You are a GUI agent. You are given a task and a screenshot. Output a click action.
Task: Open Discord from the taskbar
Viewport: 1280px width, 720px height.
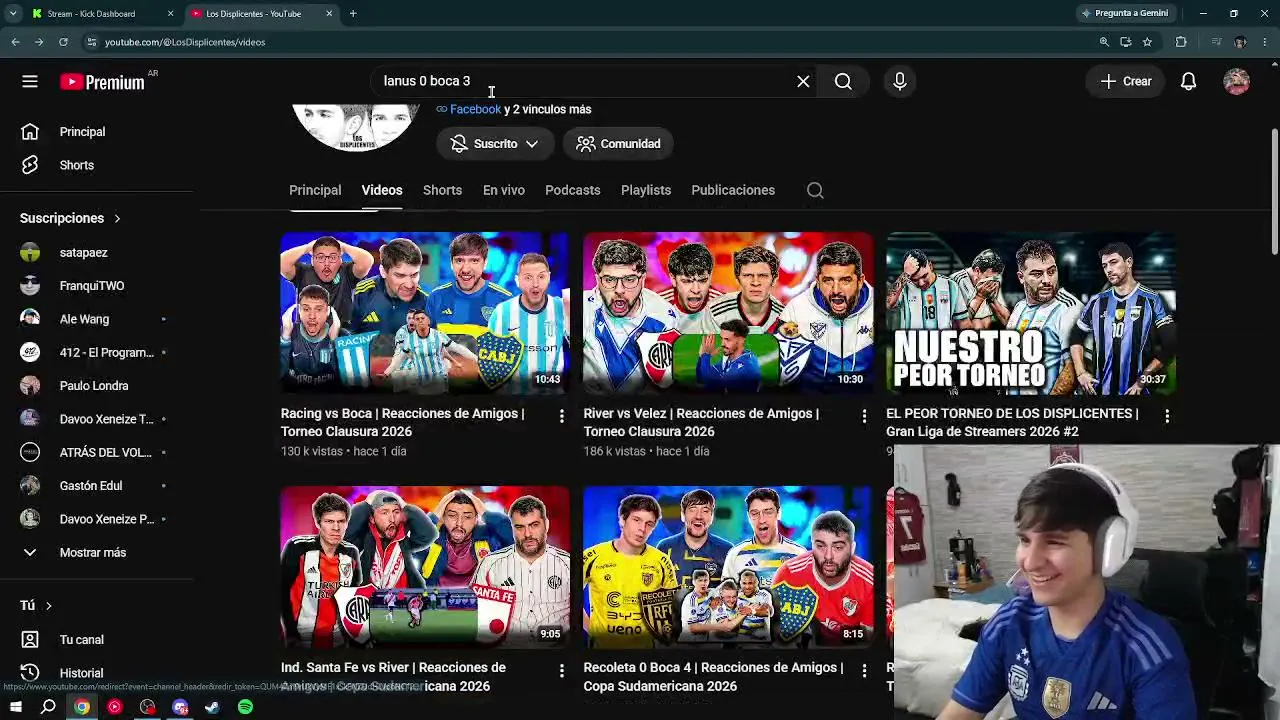tap(180, 707)
